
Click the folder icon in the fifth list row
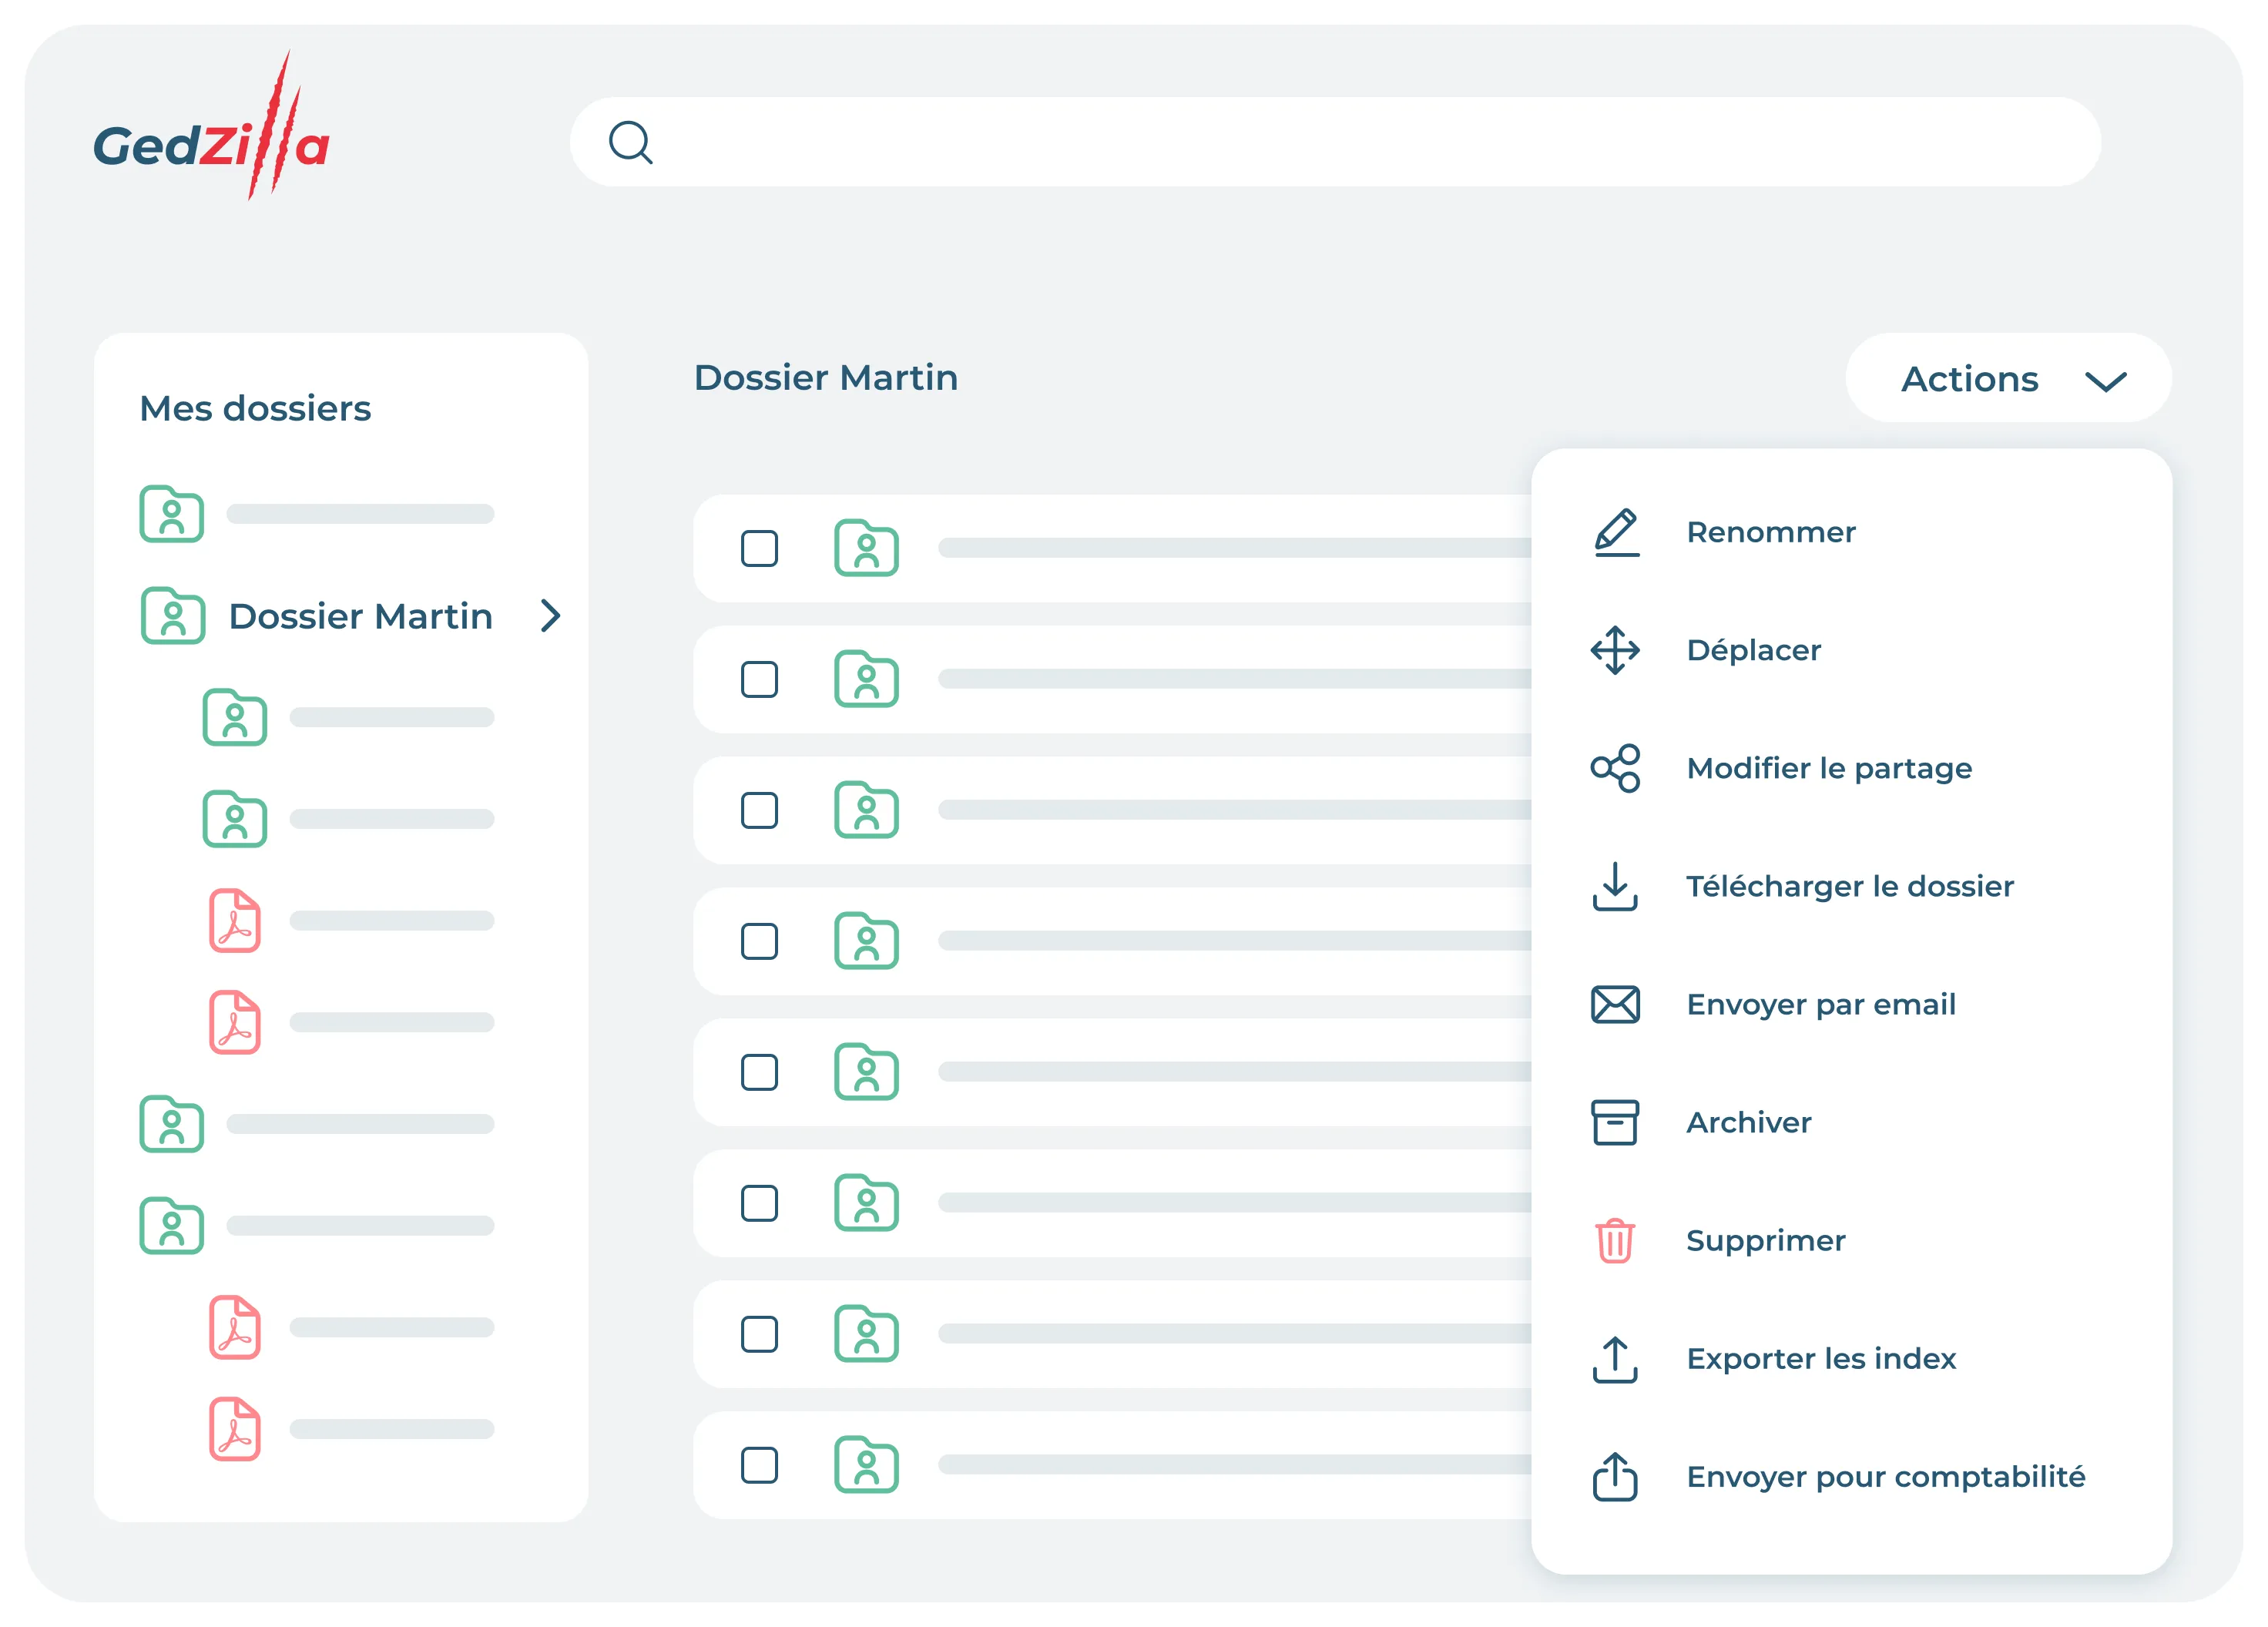click(866, 1072)
